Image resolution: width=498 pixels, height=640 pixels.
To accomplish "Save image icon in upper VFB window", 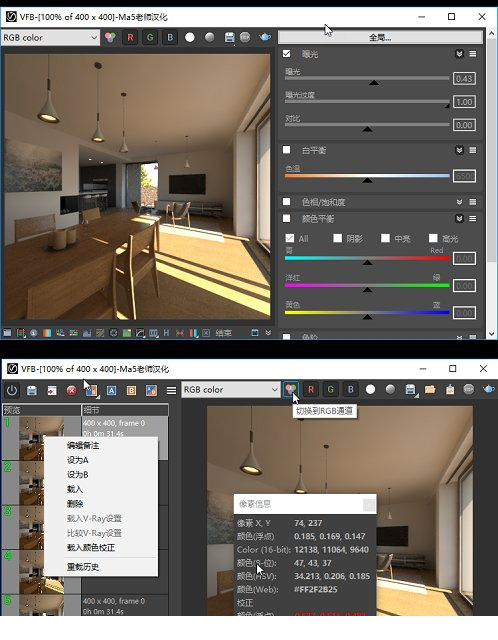I will pos(229,38).
